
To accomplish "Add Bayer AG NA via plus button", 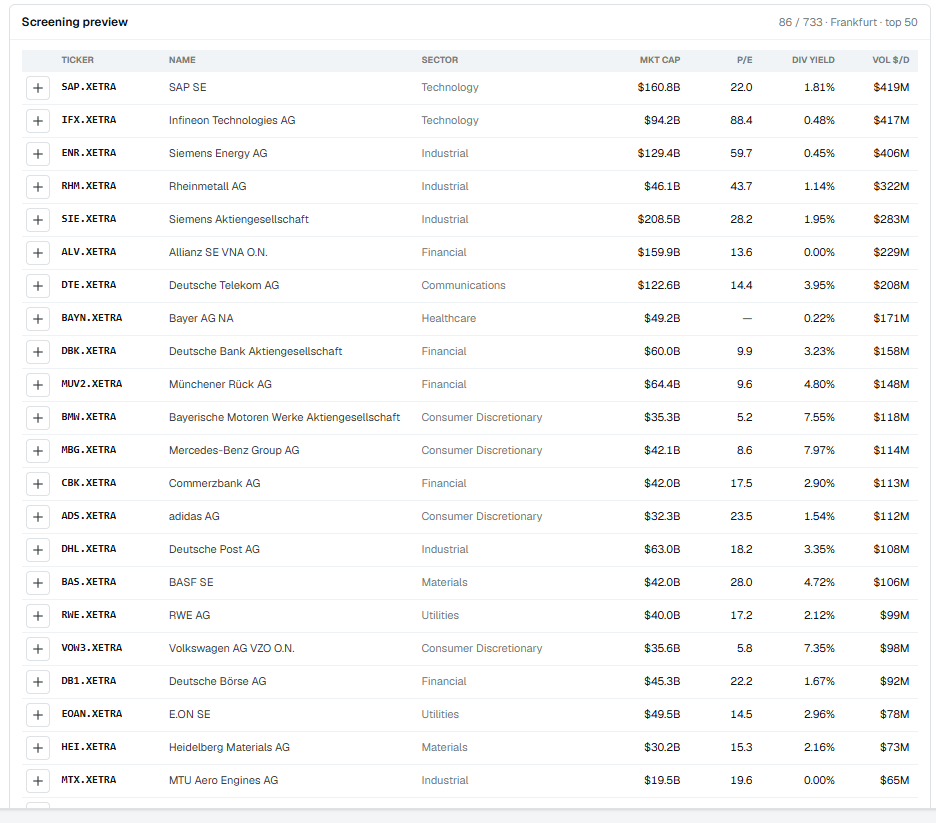I will (38, 319).
